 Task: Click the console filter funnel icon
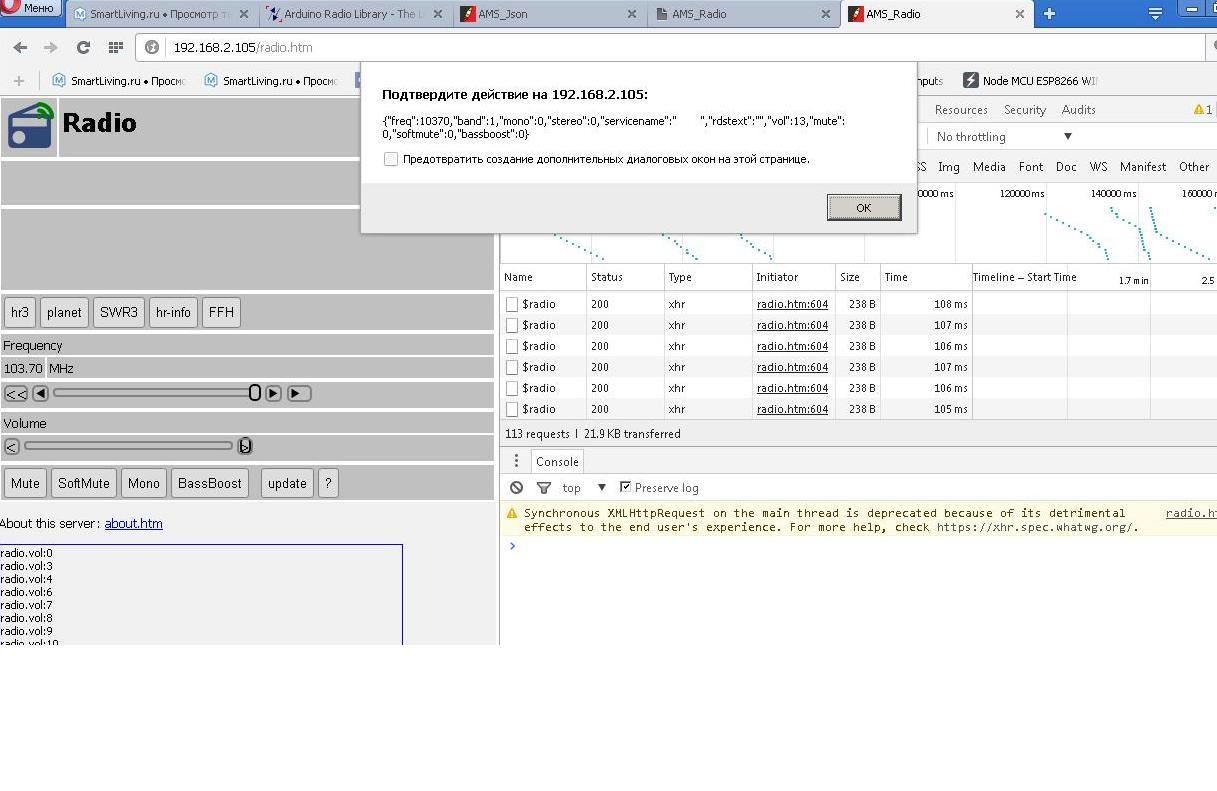point(543,488)
